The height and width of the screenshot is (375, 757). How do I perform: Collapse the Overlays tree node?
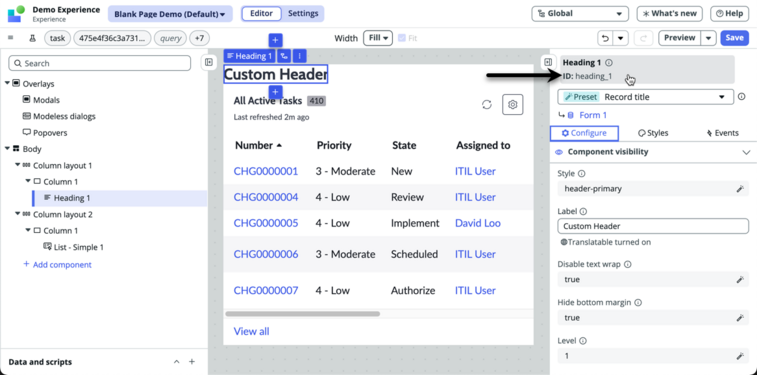point(7,83)
